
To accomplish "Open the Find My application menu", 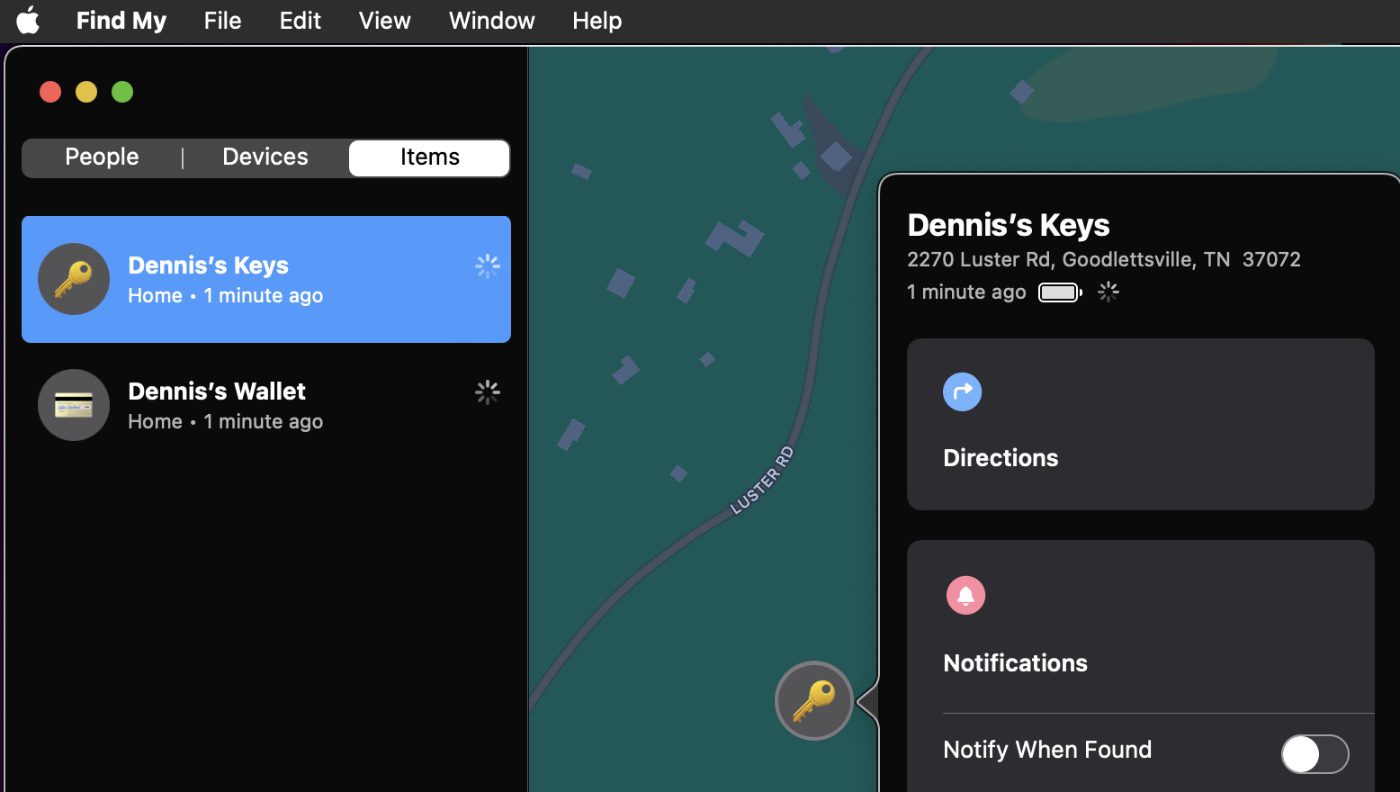I will tap(121, 20).
